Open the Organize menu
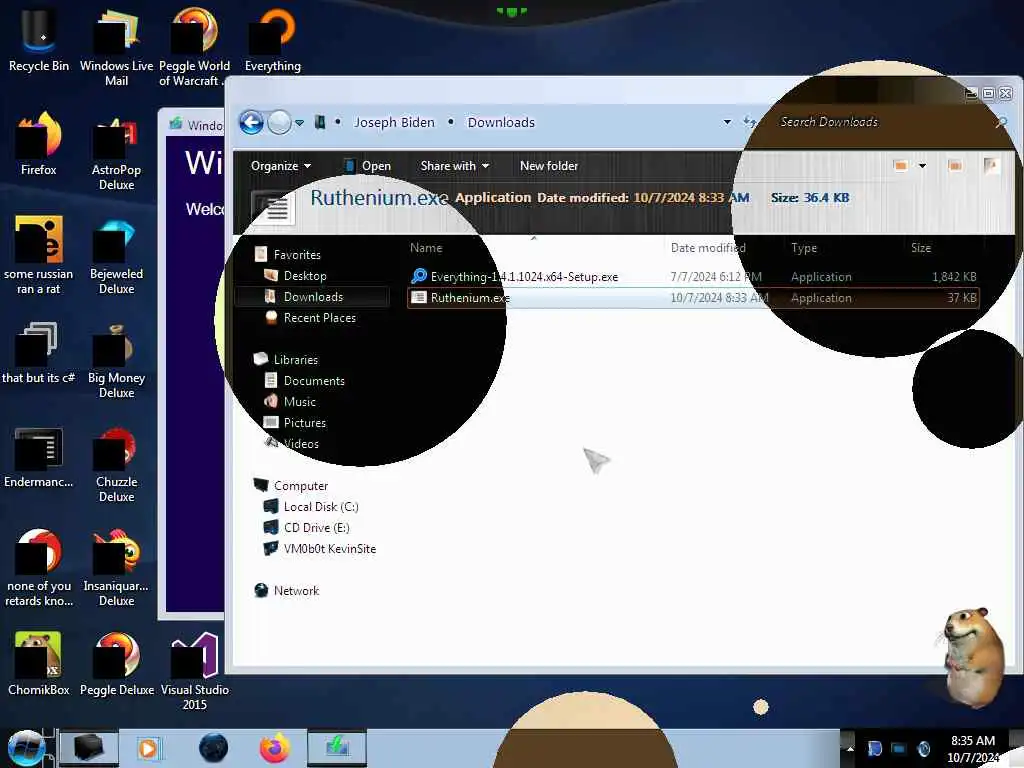 click(280, 166)
